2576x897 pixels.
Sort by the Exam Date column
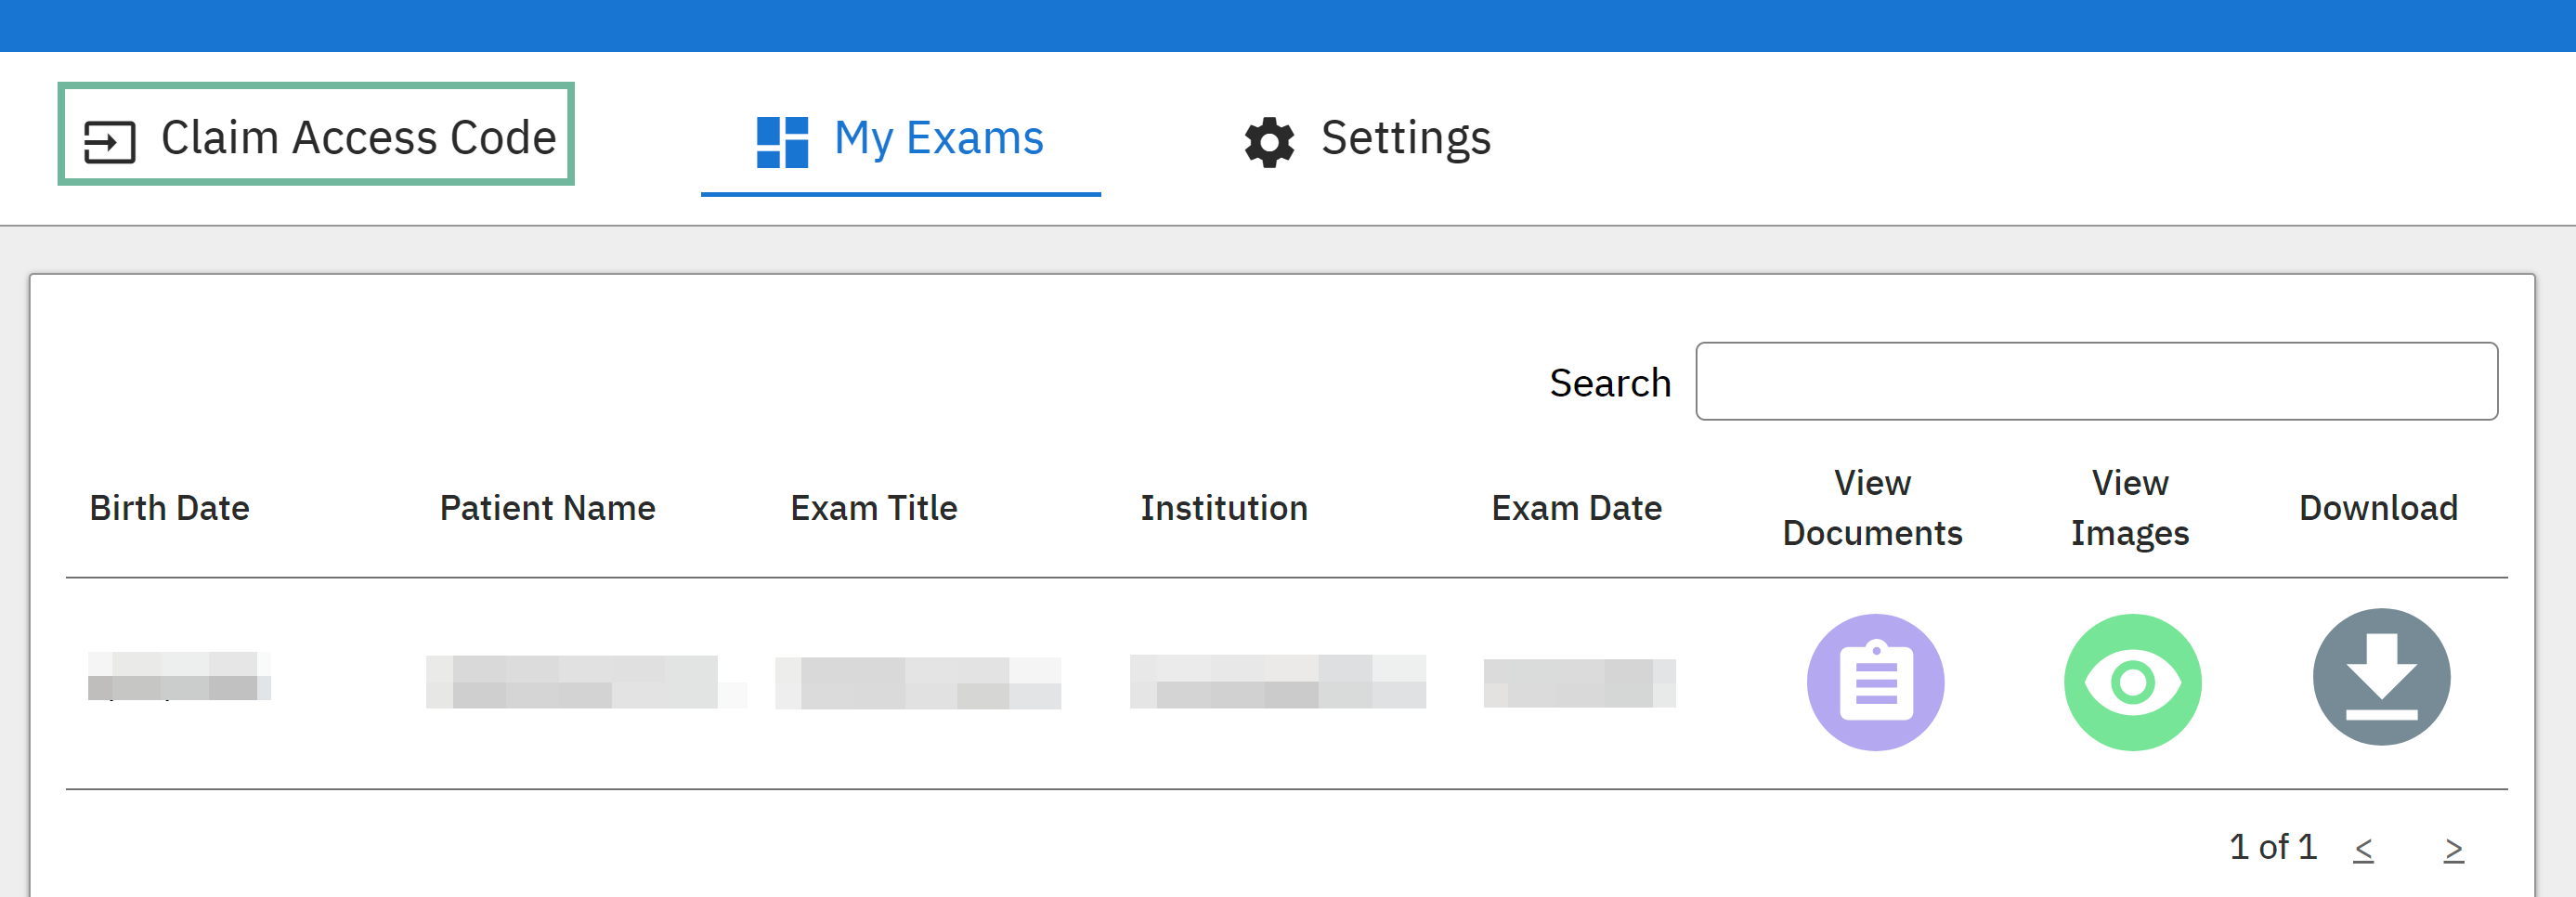pos(1575,508)
